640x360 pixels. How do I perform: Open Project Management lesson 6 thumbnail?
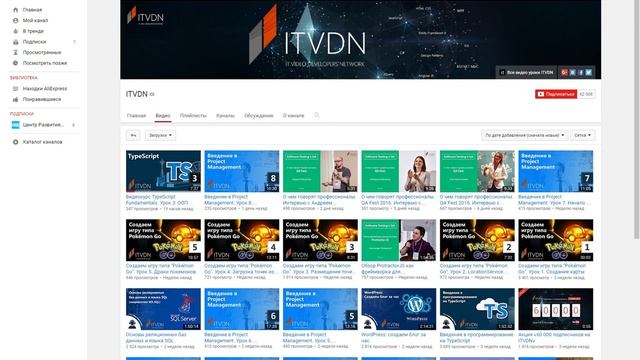pos(242,309)
